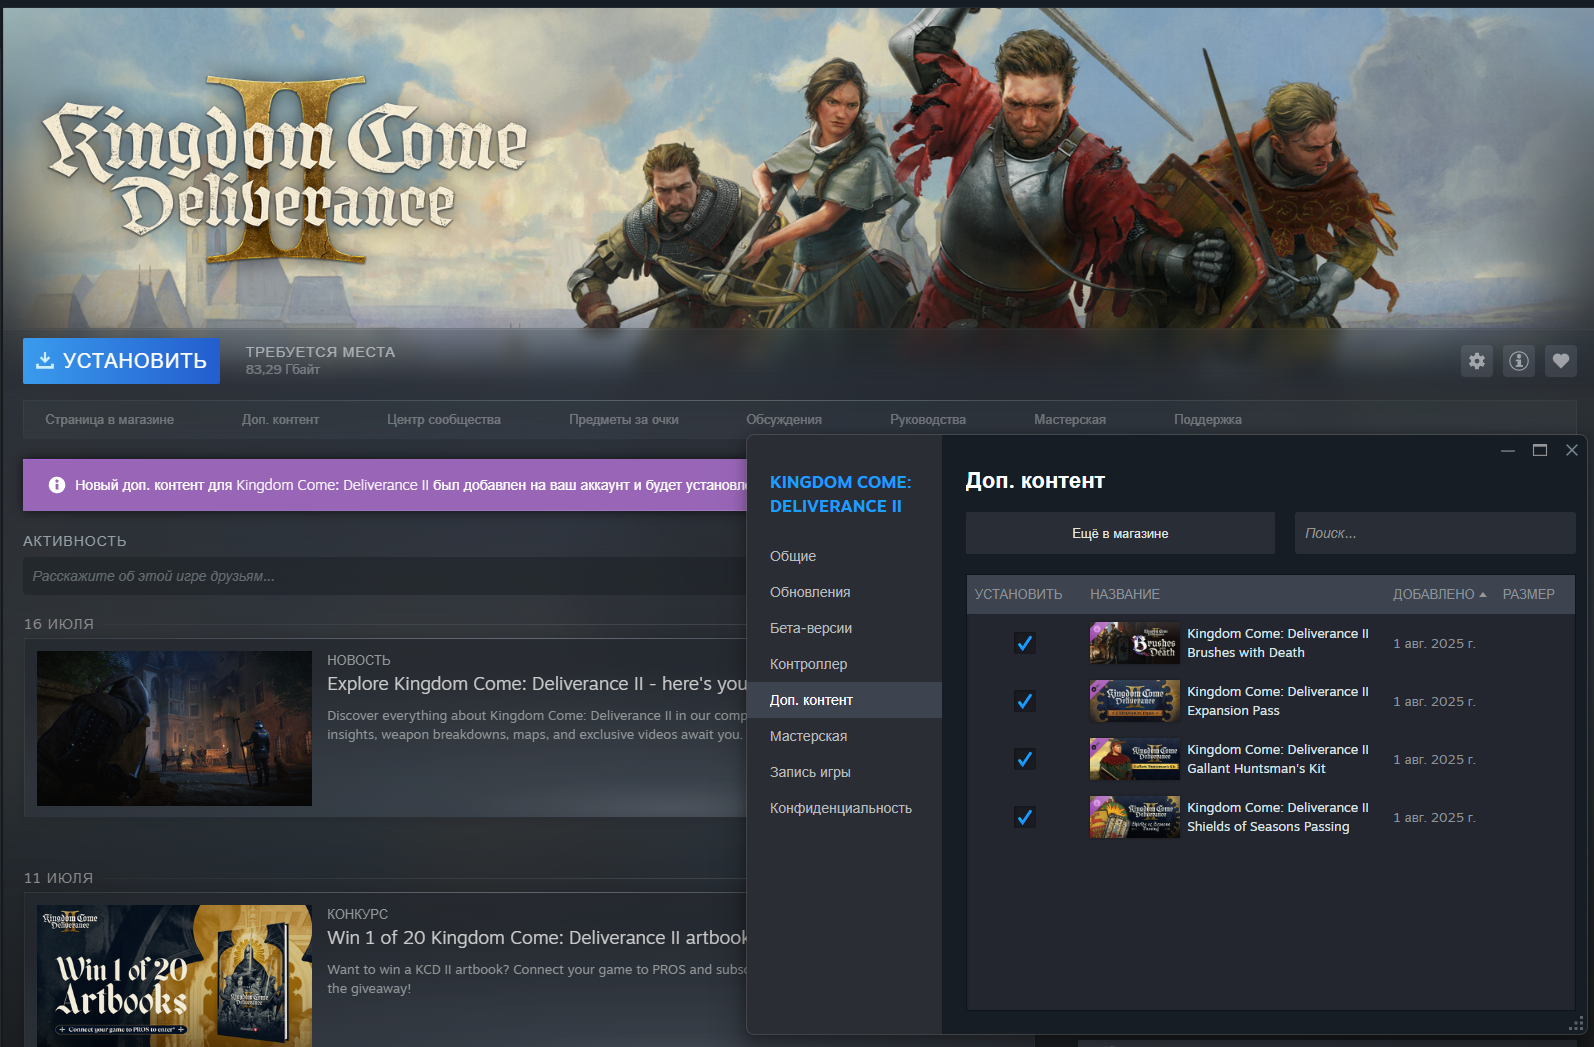This screenshot has height=1047, width=1594.
Task: Click 83,29 Гбайт required space text
Action: tap(283, 370)
